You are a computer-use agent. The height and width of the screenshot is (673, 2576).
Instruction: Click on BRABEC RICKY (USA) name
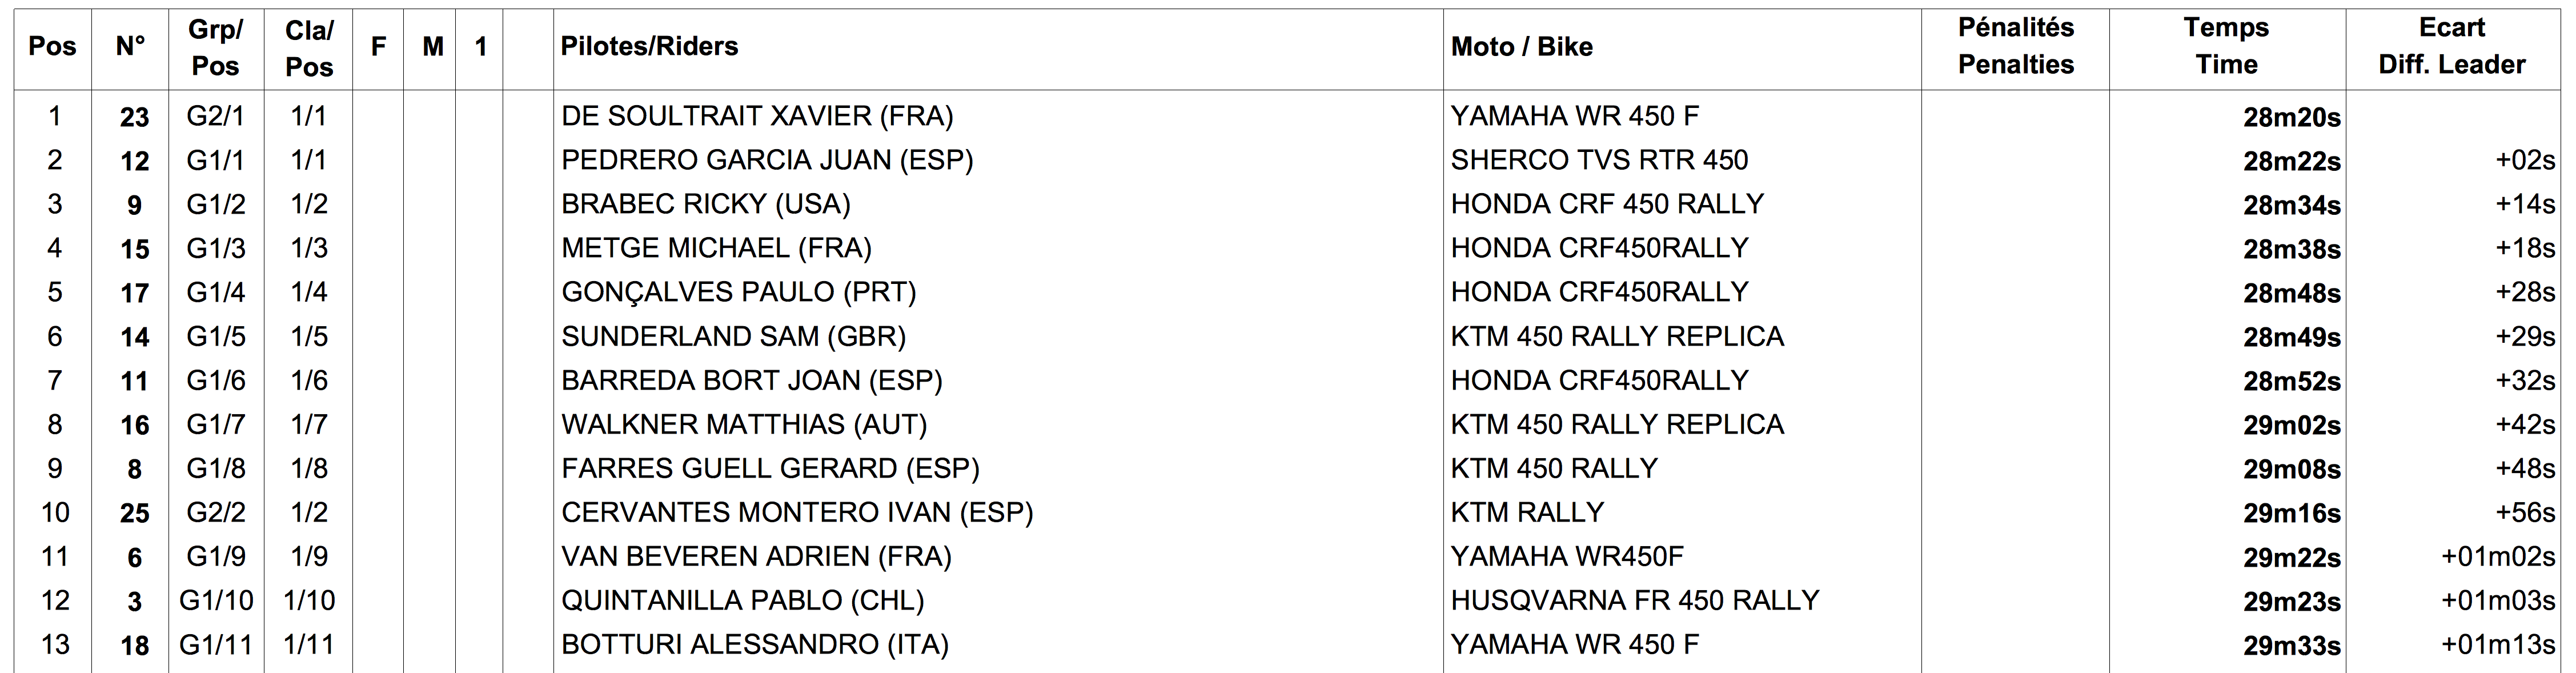(705, 204)
